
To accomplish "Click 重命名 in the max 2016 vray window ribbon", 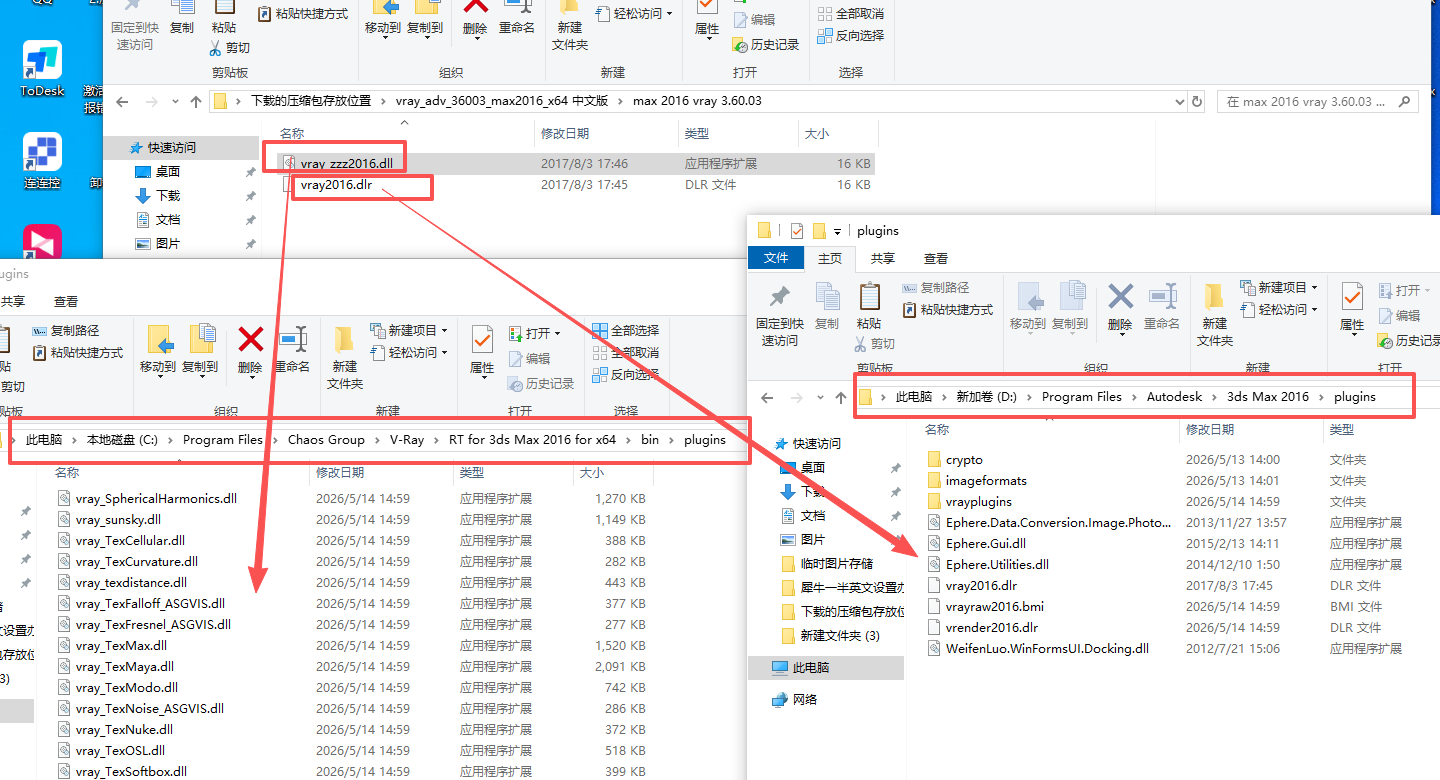I will click(517, 18).
